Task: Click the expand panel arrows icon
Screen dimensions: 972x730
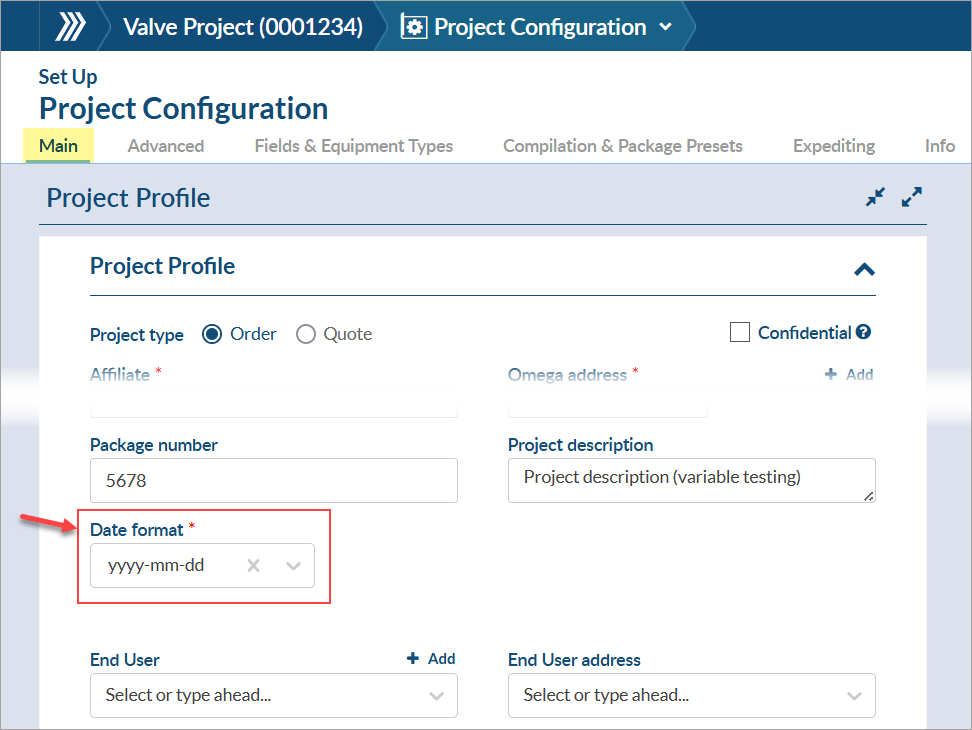Action: pyautogui.click(x=911, y=197)
